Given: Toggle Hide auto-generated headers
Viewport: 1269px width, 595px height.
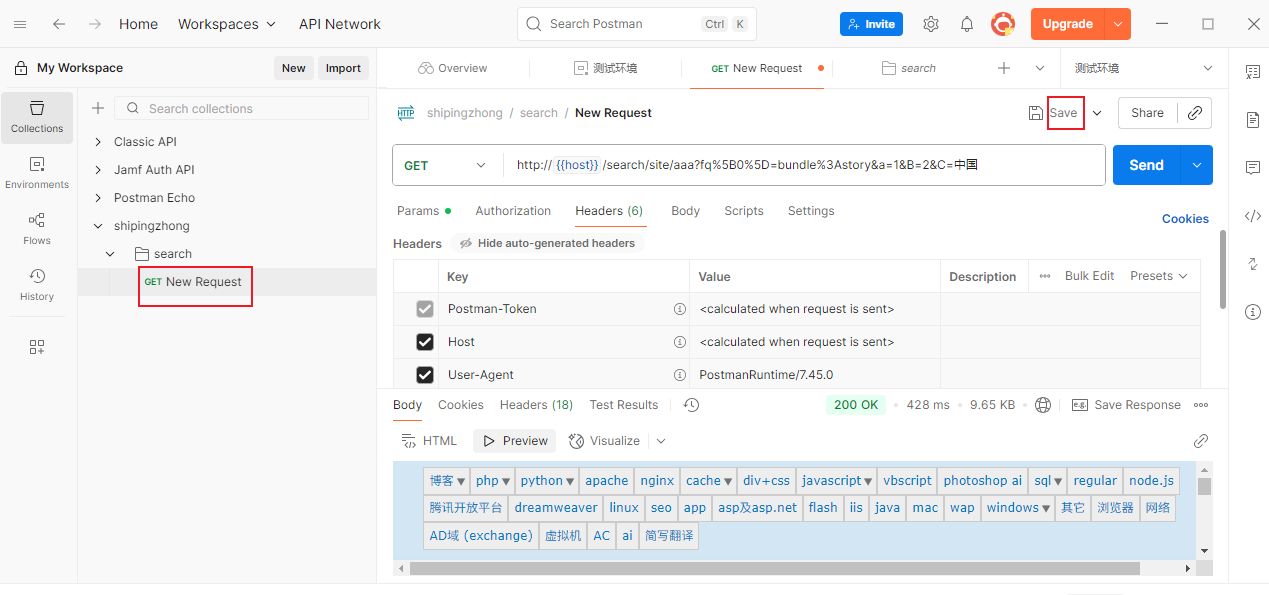Looking at the screenshot, I should pos(546,243).
